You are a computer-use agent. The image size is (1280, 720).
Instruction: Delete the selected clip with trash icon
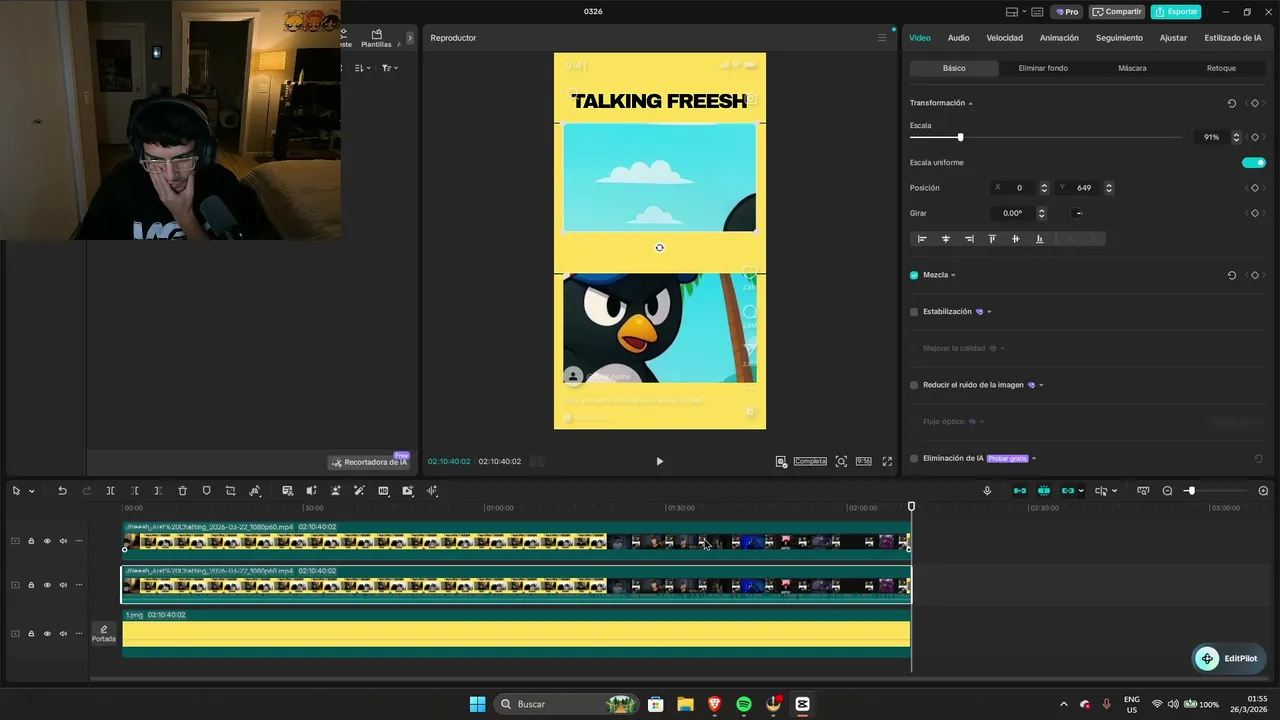pyautogui.click(x=182, y=491)
